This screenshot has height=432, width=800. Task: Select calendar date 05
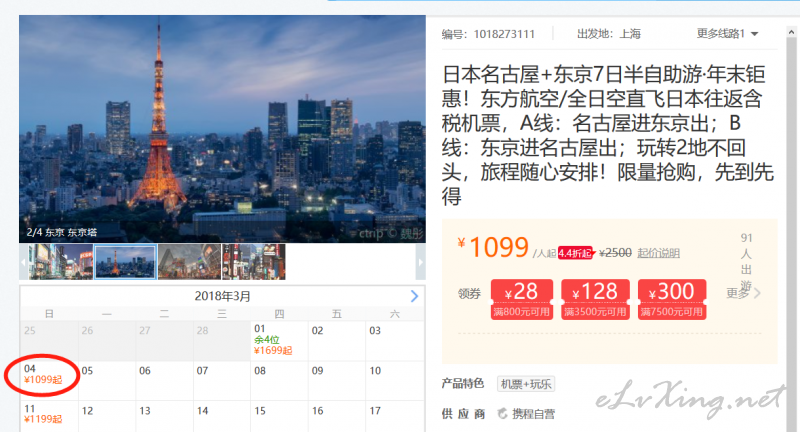(107, 380)
